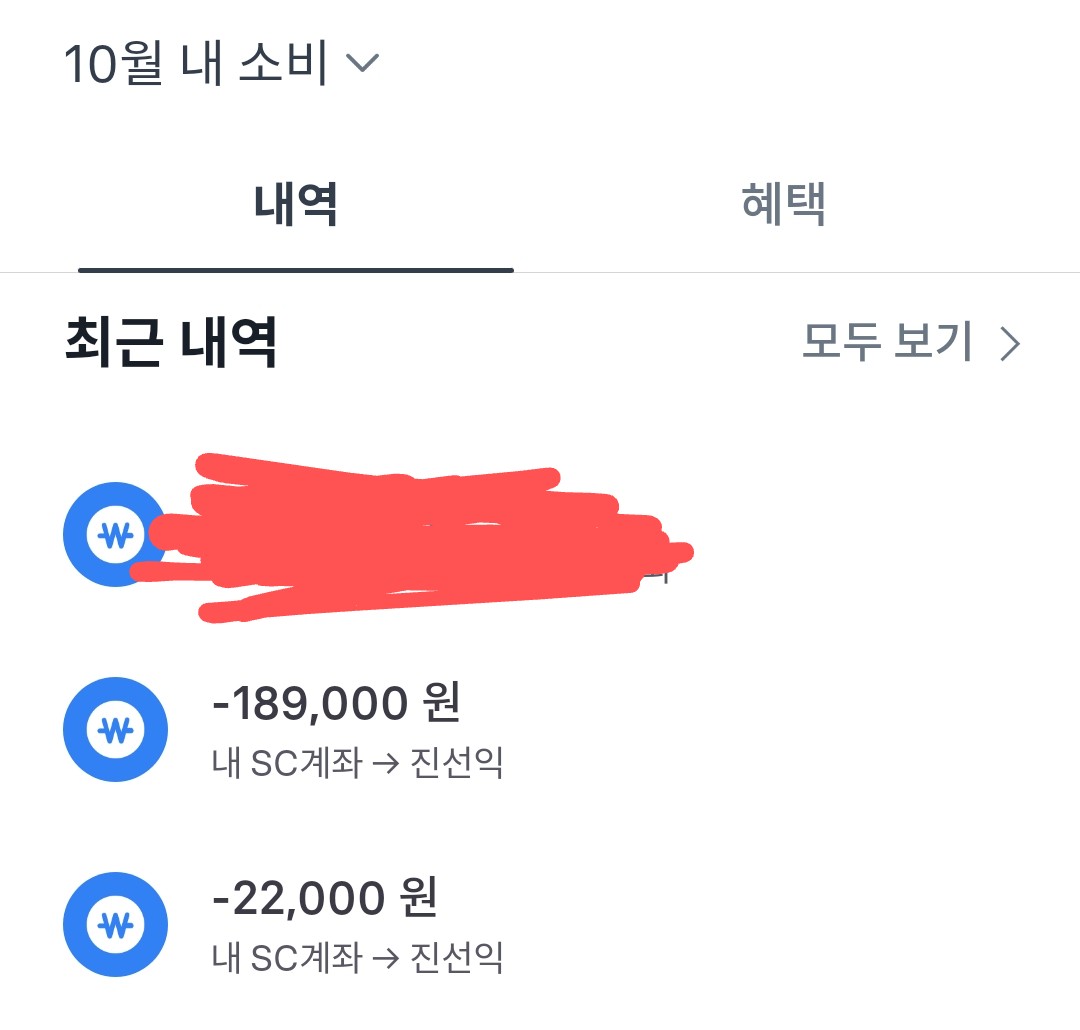Switch to the 혜택 tab
The image size is (1080, 1030).
783,204
